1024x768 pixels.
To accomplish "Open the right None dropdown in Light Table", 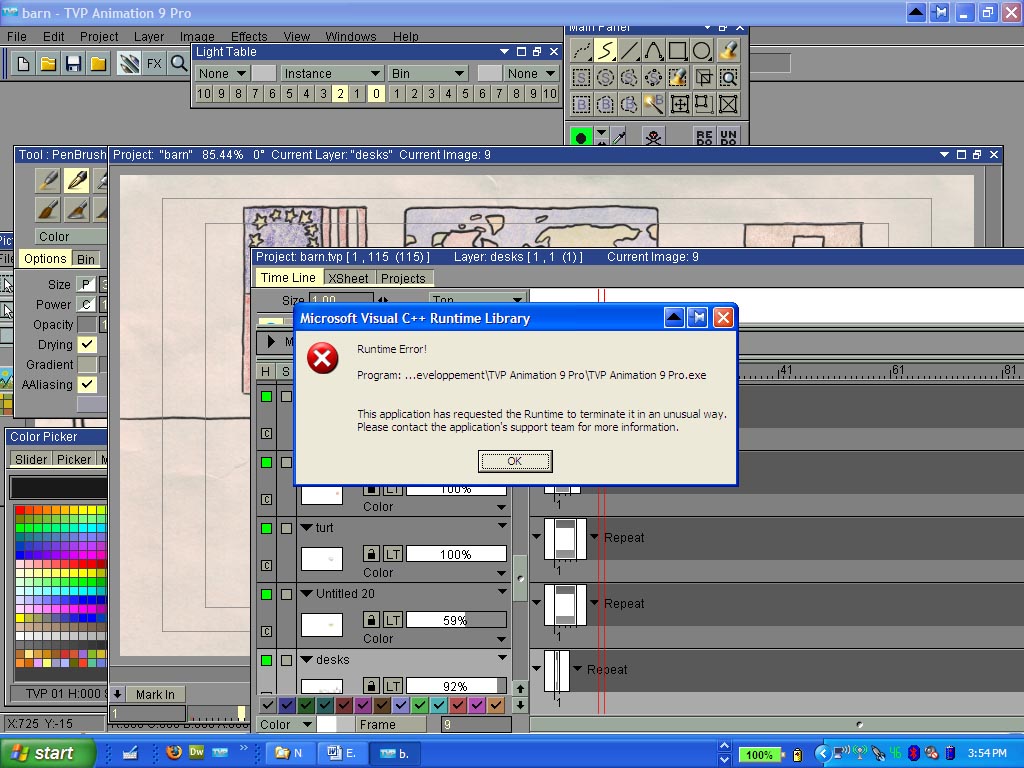I will [532, 73].
